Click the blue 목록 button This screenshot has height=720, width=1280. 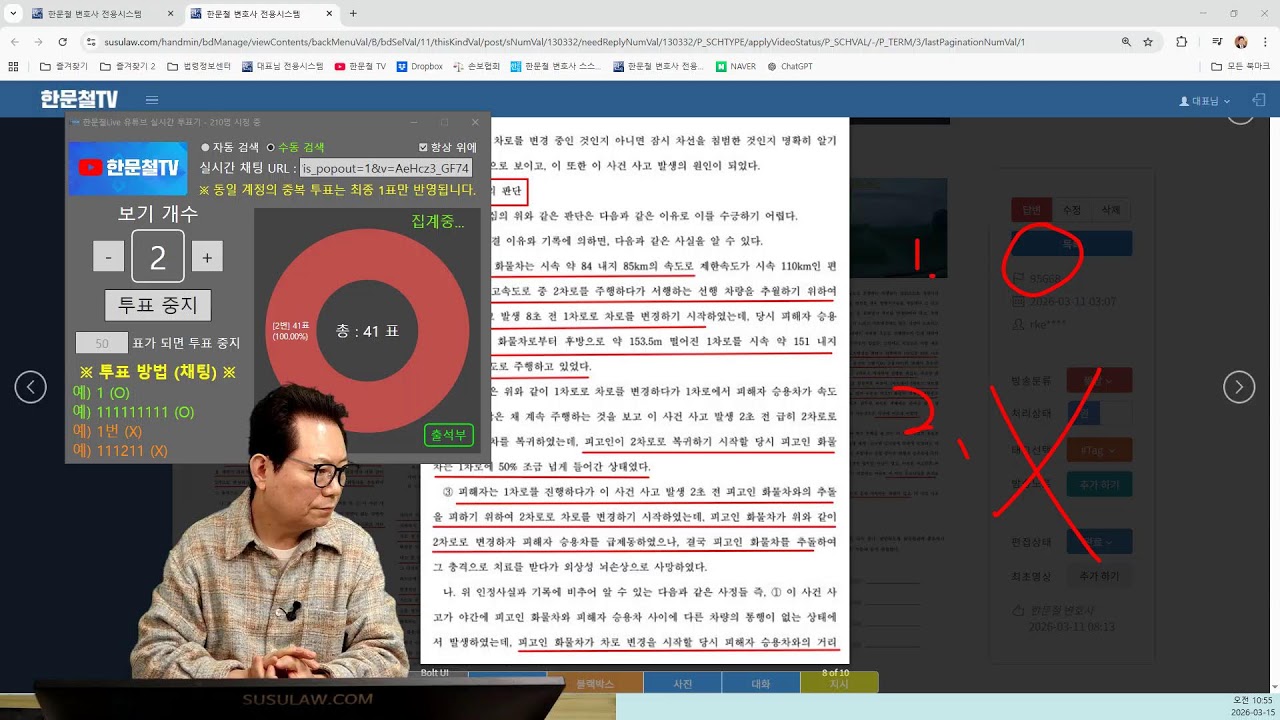coord(1072,243)
